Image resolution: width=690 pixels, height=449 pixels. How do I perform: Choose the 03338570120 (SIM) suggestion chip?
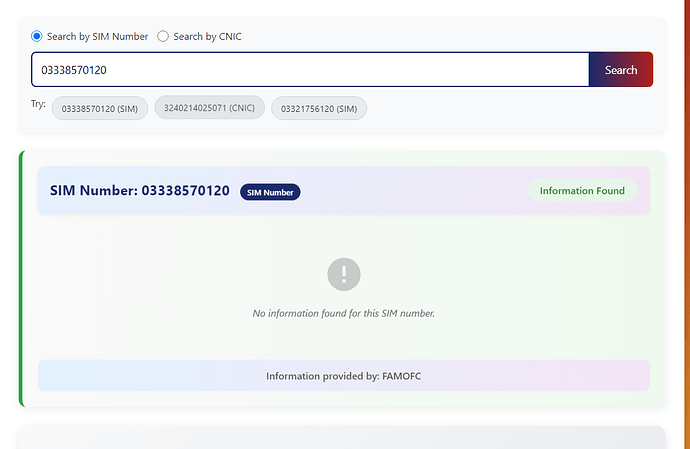[100, 108]
